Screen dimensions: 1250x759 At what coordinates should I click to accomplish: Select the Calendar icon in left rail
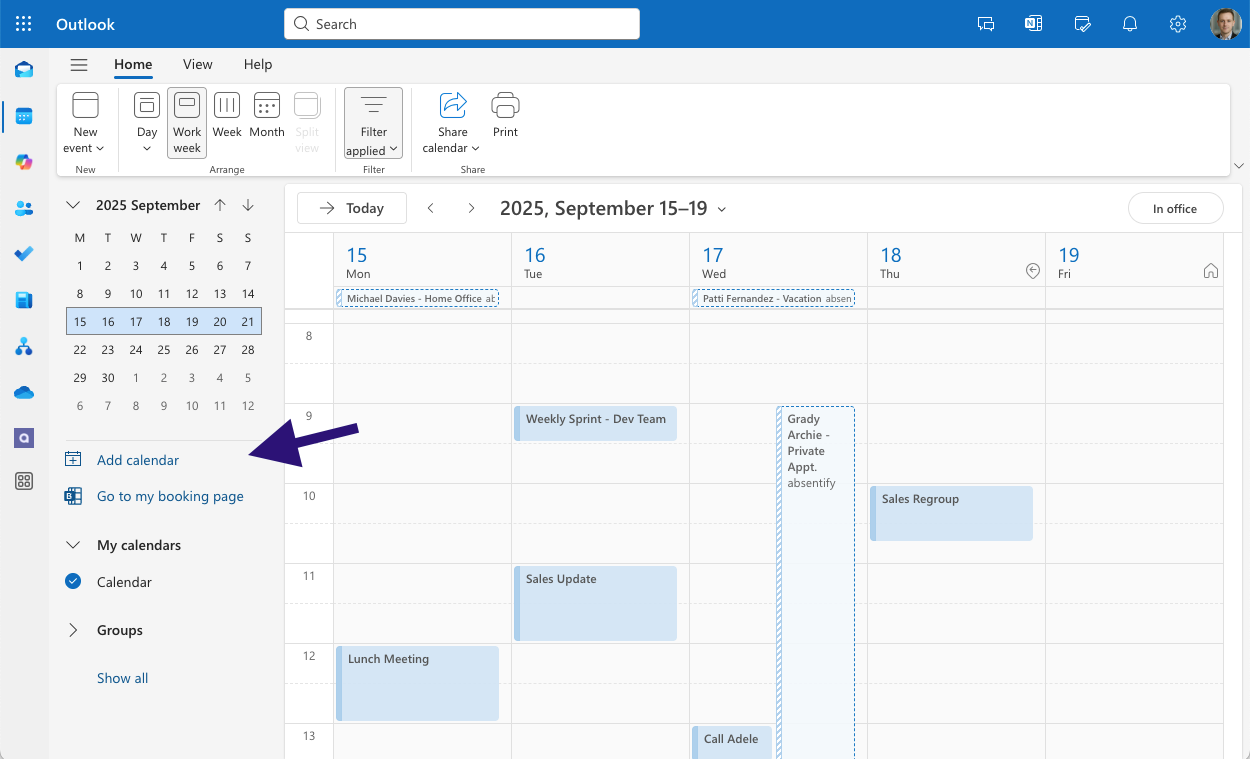[x=24, y=116]
